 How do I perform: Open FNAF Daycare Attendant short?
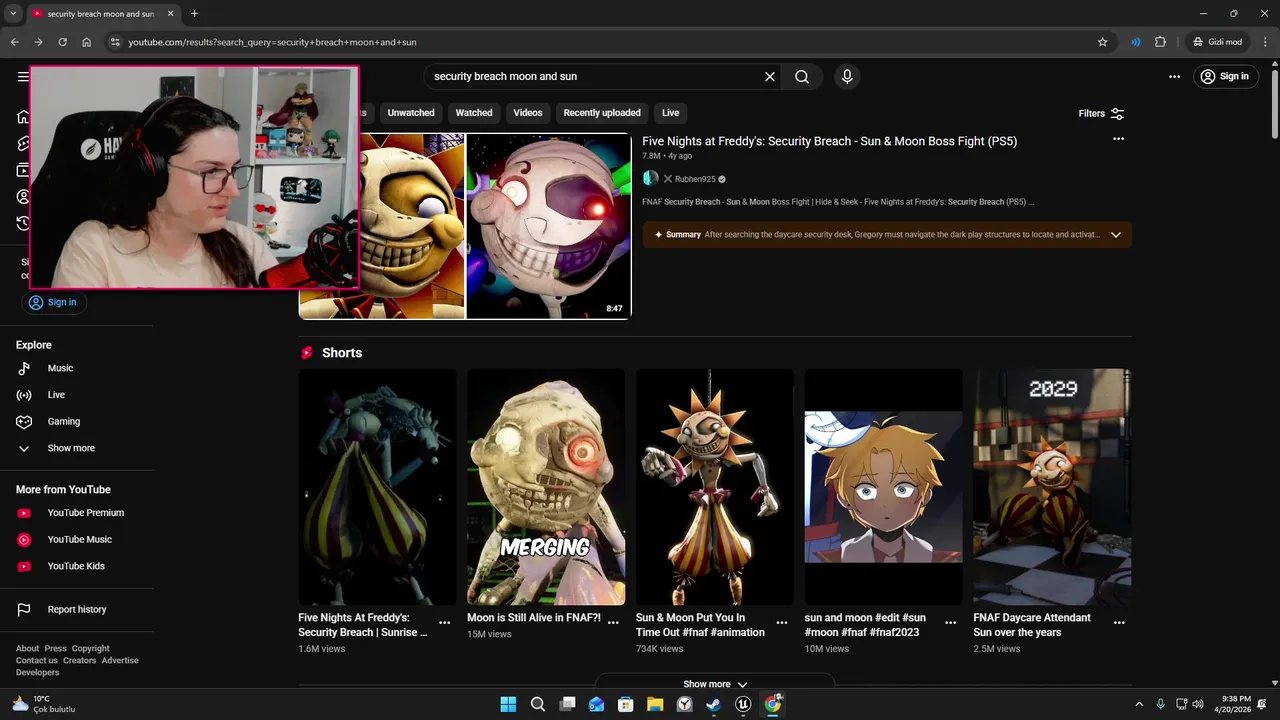(x=1052, y=487)
